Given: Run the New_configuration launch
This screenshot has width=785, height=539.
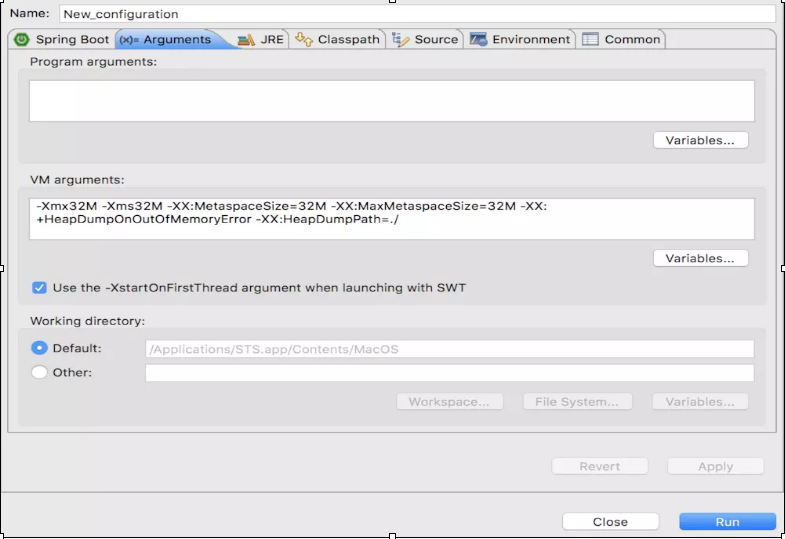Looking at the screenshot, I should pyautogui.click(x=727, y=521).
